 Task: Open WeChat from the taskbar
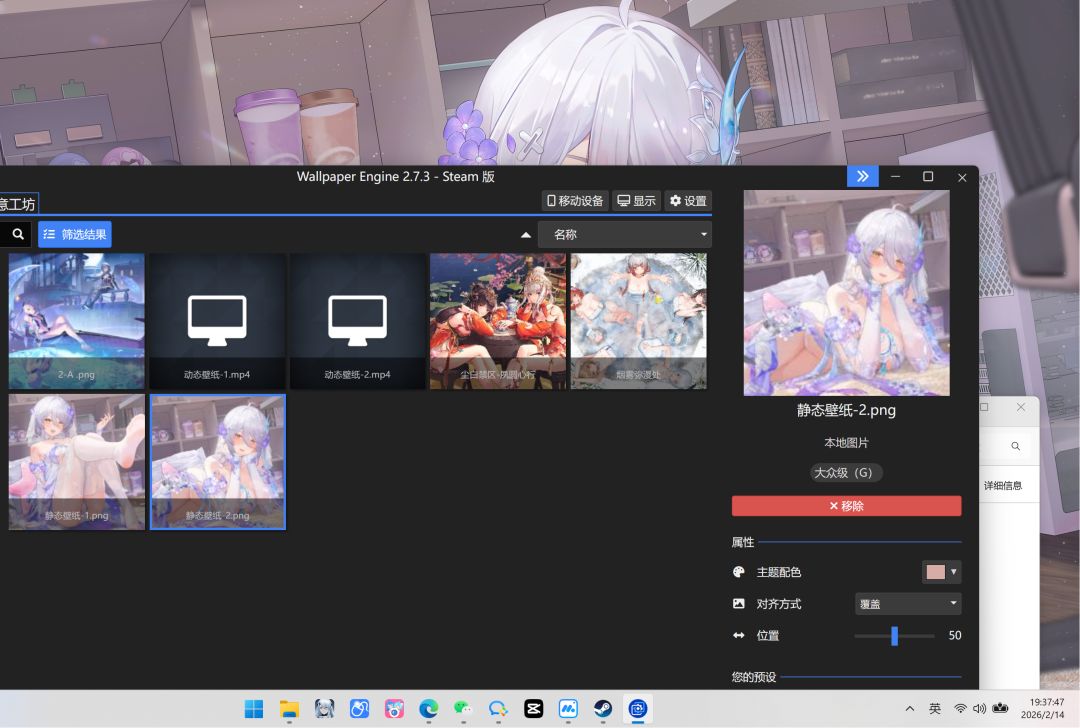[463, 709]
